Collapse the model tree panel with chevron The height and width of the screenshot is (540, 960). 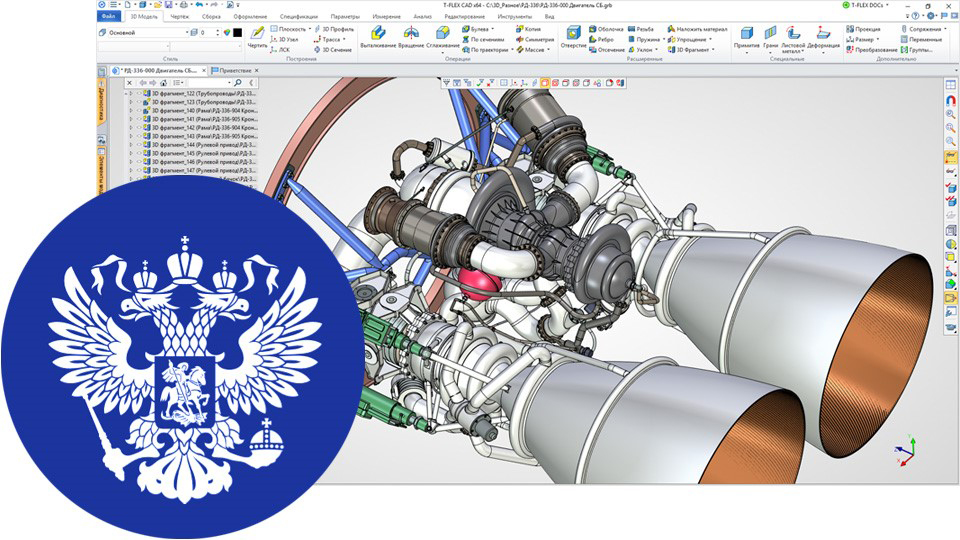coord(251,83)
